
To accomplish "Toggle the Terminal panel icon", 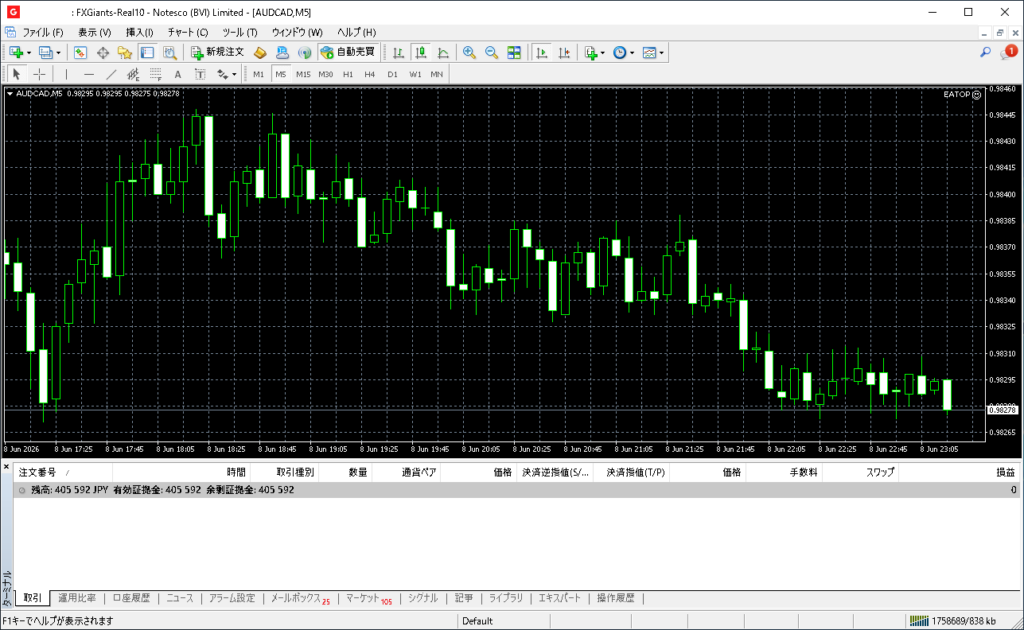I will pyautogui.click(x=147, y=53).
